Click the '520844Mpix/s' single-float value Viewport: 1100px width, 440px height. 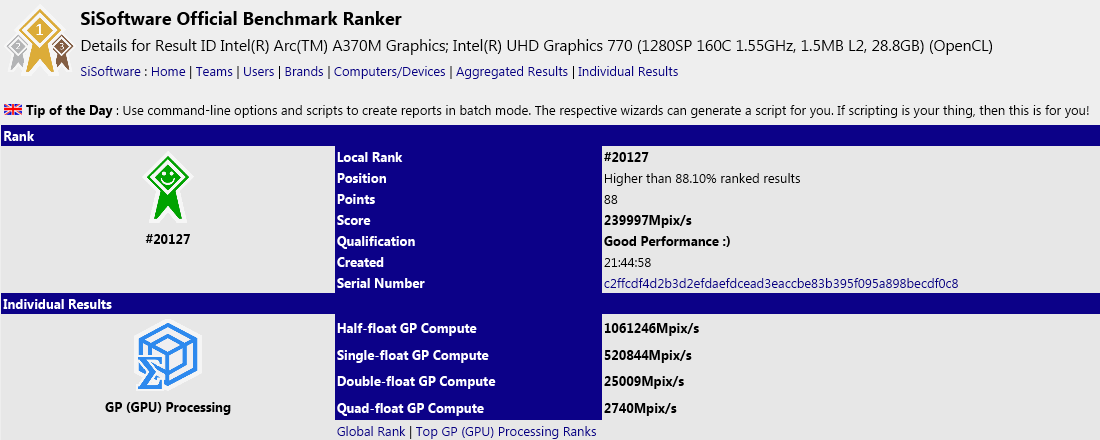click(648, 355)
